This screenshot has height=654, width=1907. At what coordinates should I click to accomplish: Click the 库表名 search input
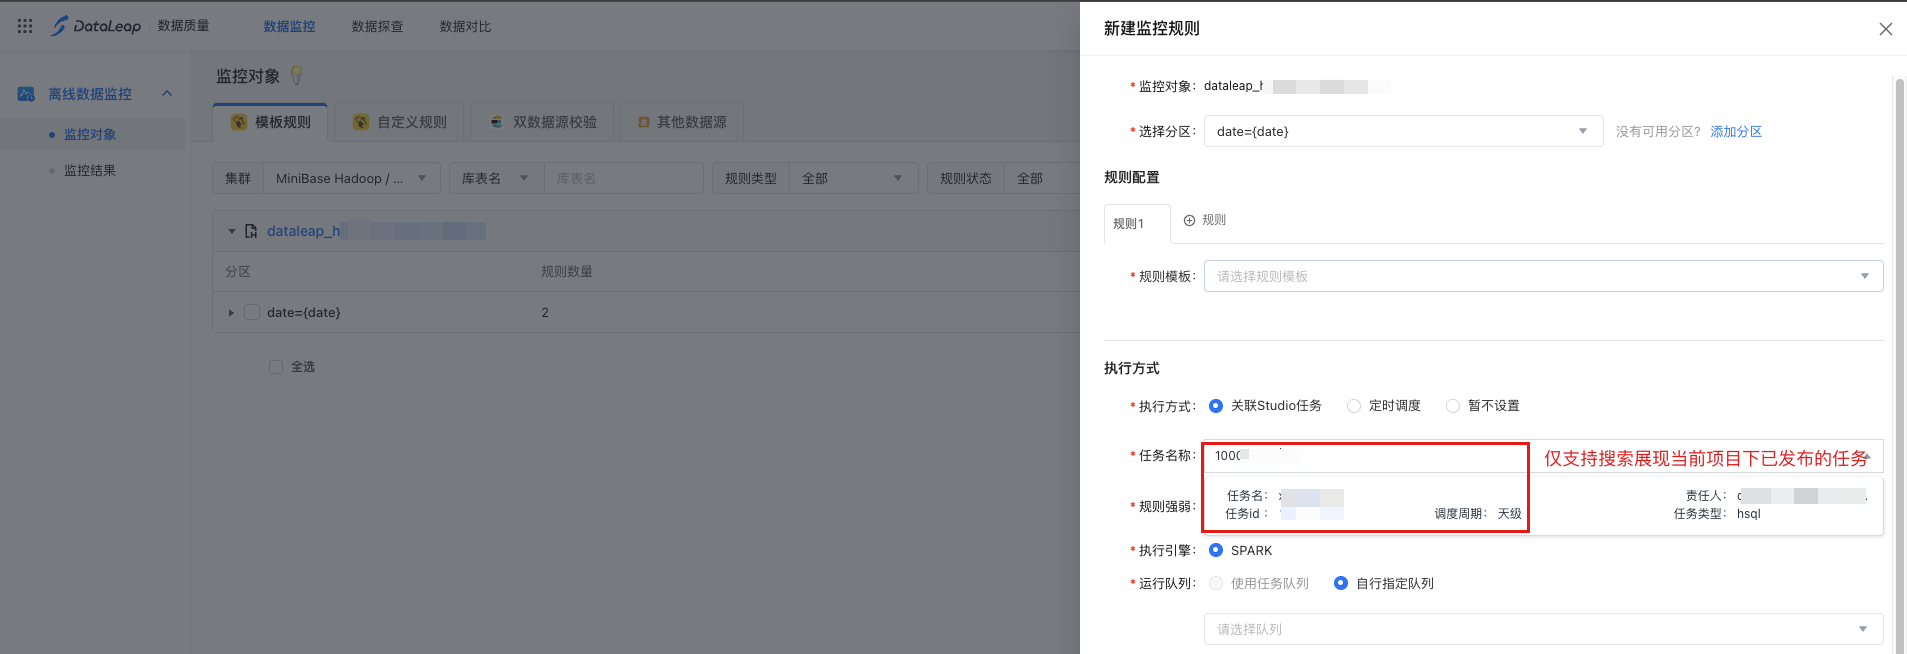(x=623, y=178)
